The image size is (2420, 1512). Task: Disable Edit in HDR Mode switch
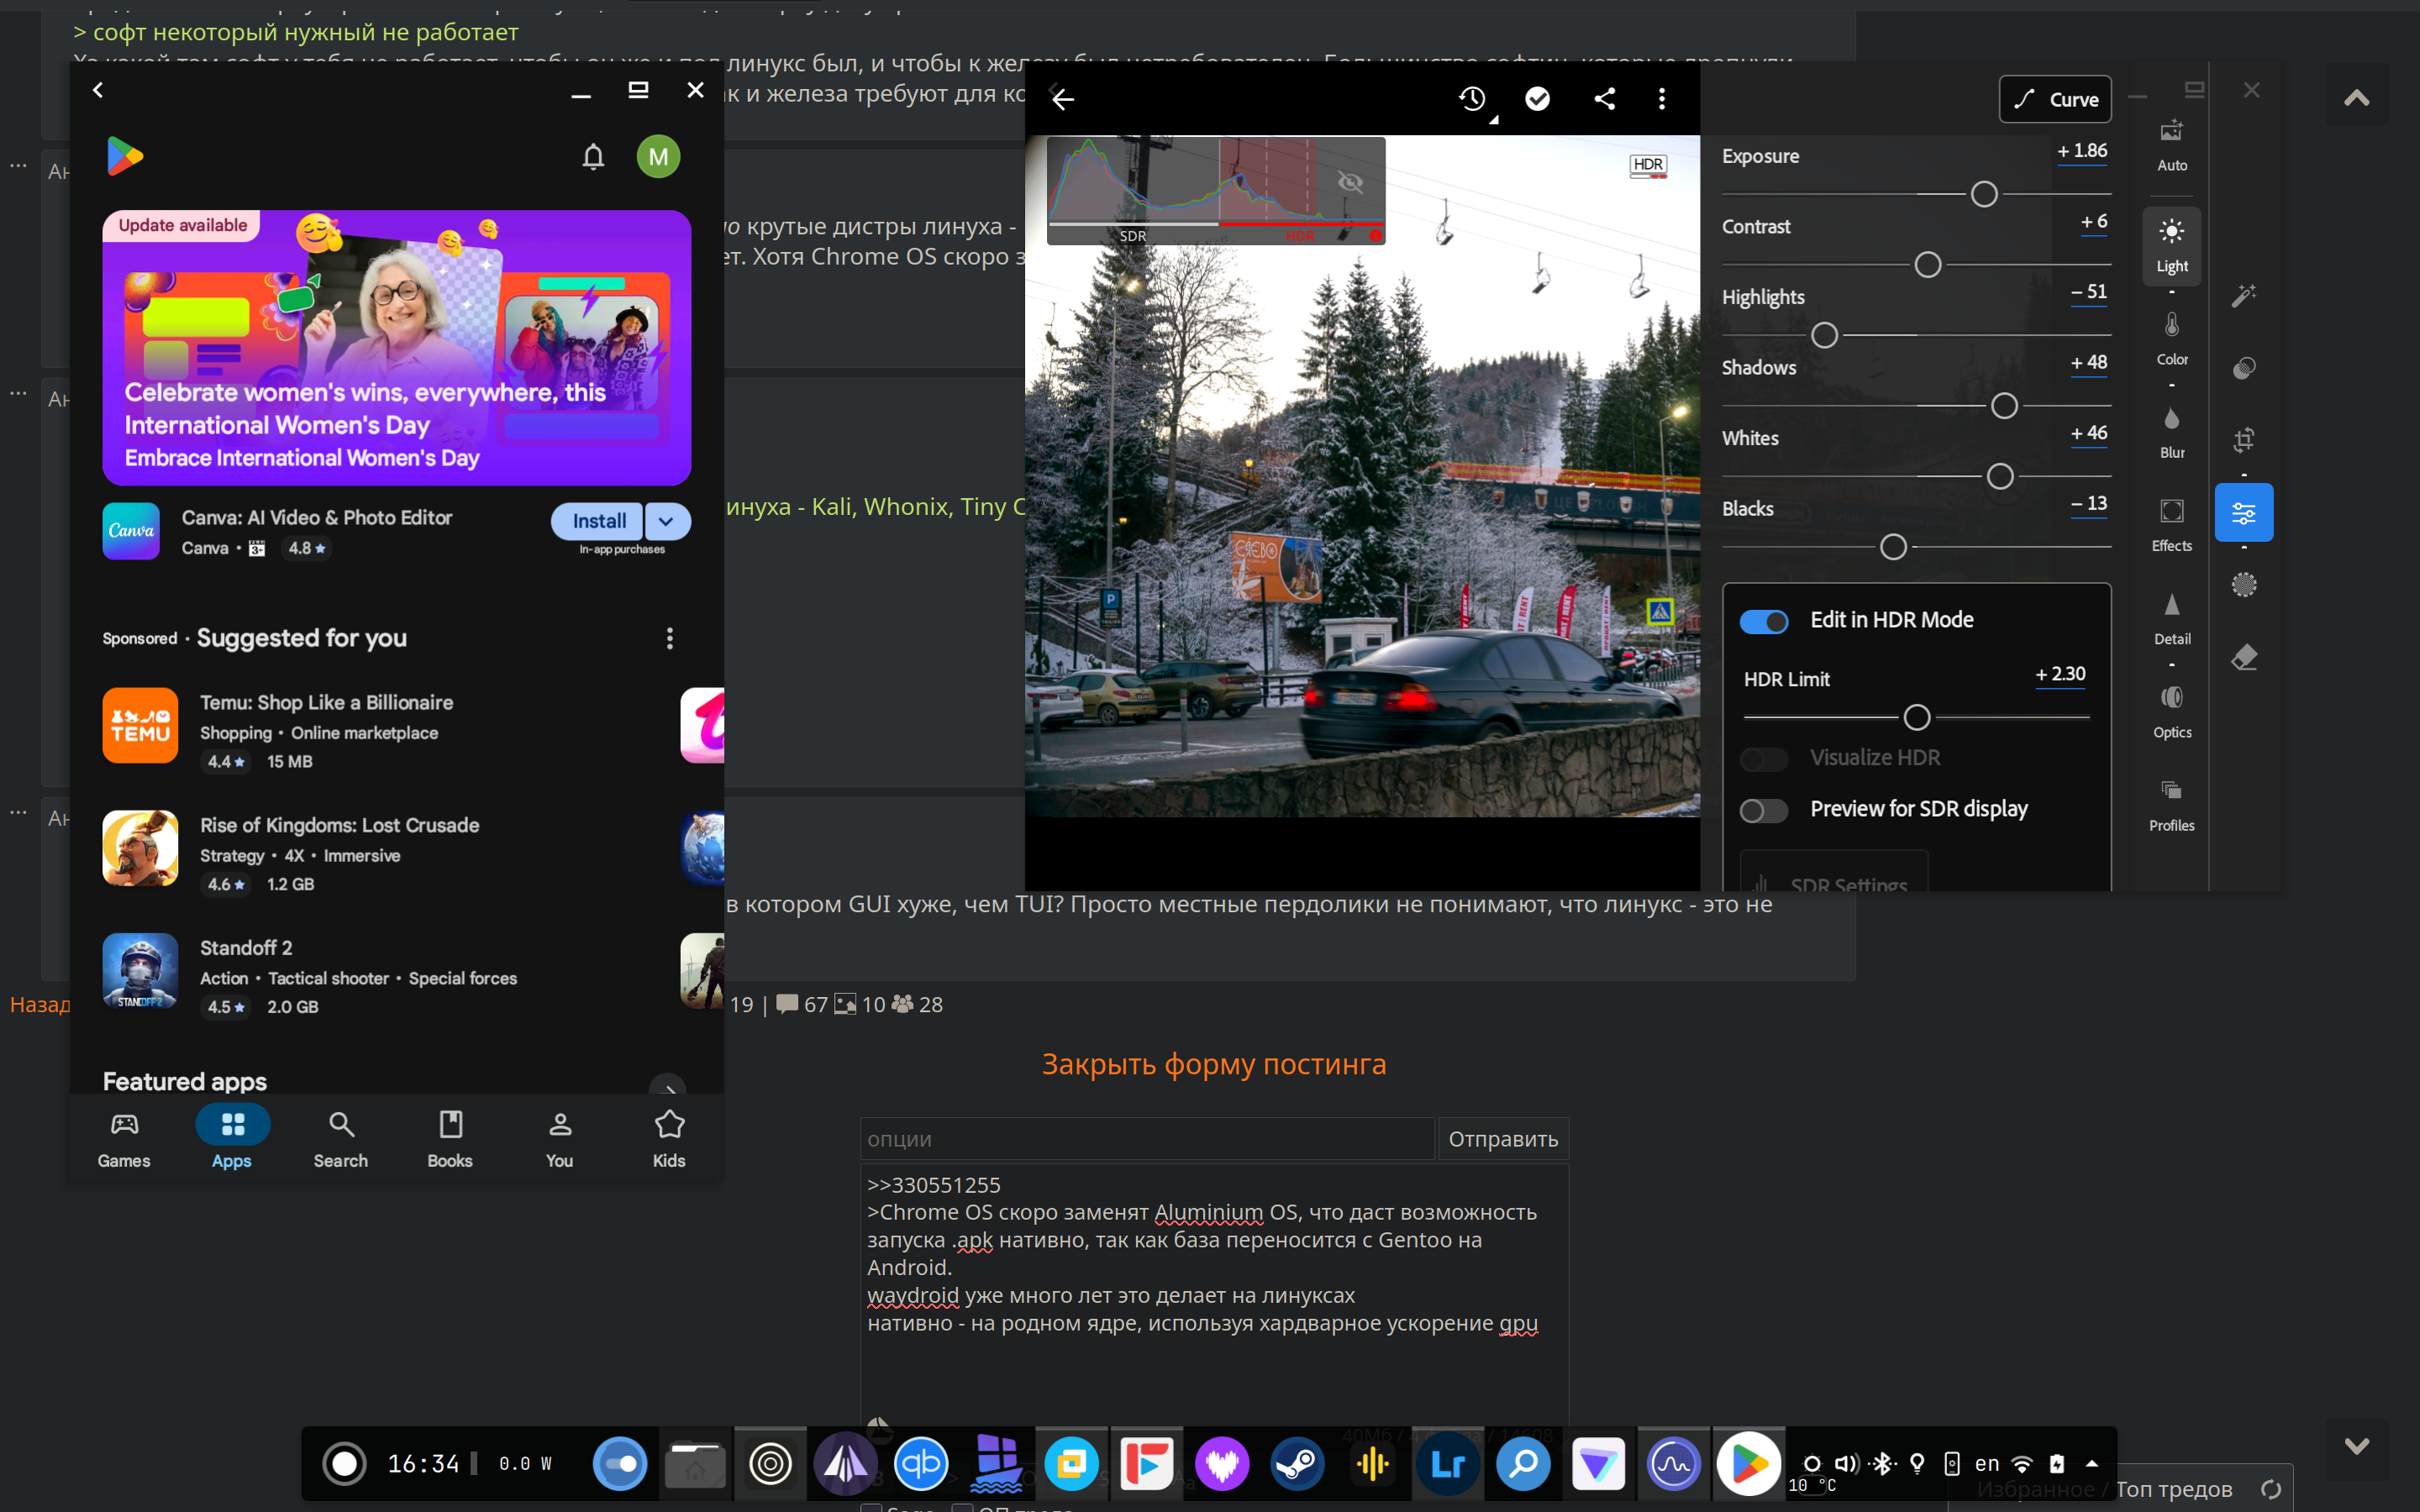pos(1764,621)
